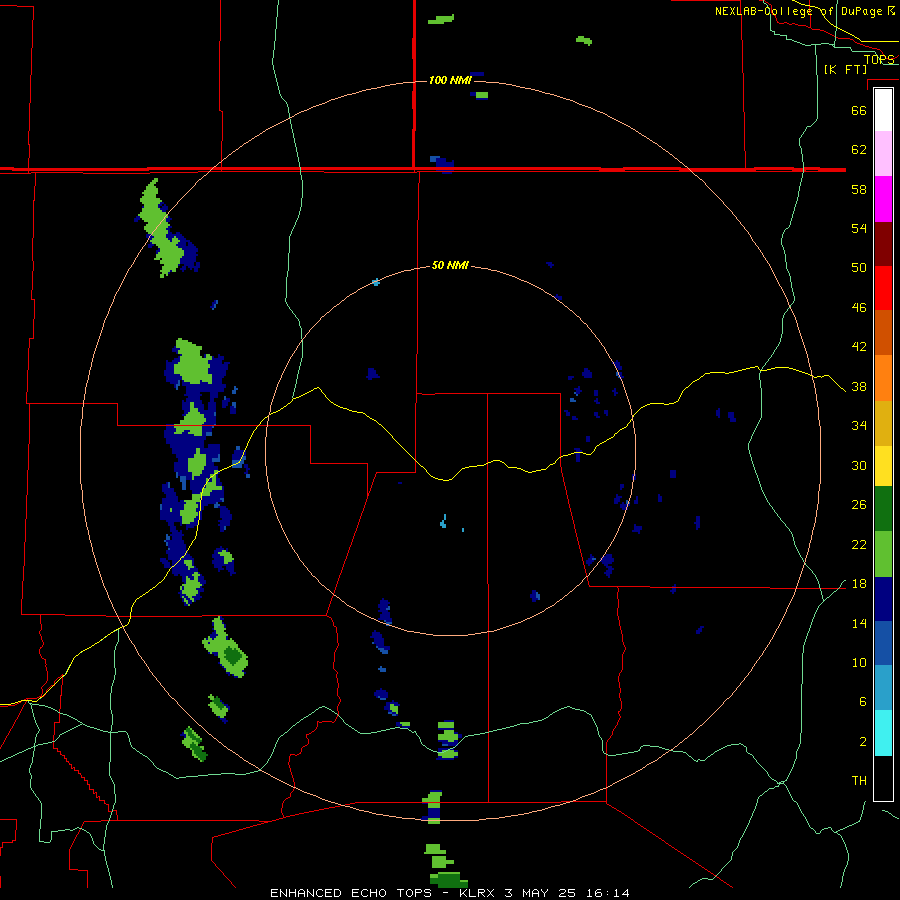Viewport: 900px width, 900px height.
Task: Click the ENHANCED ECHO TOPS product title
Action: pos(351,893)
